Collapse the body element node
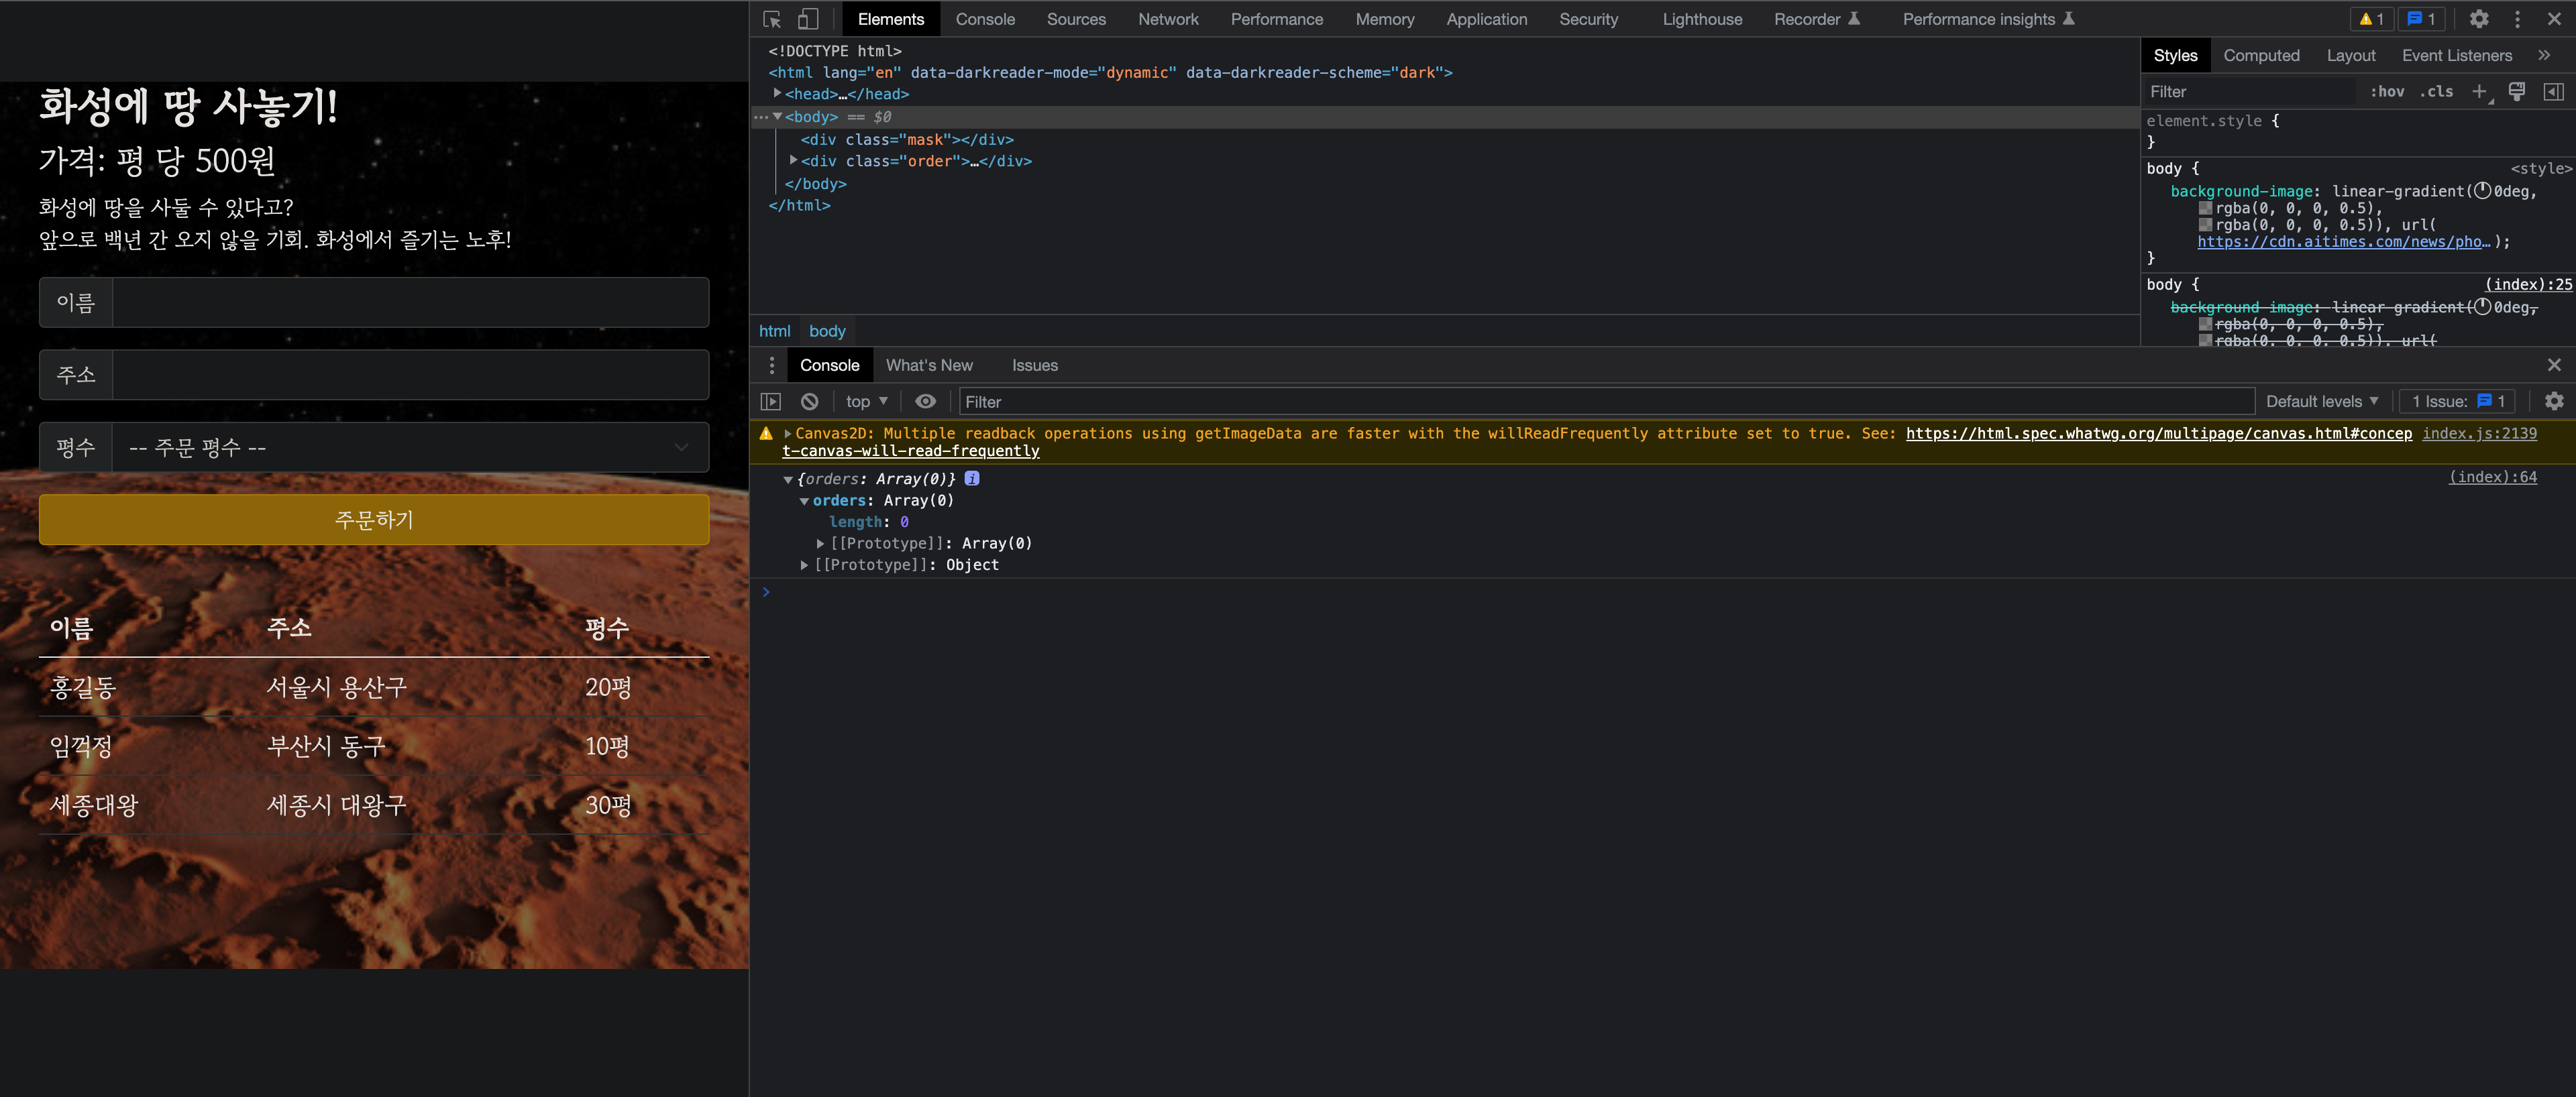Image resolution: width=2576 pixels, height=1097 pixels. (x=777, y=117)
